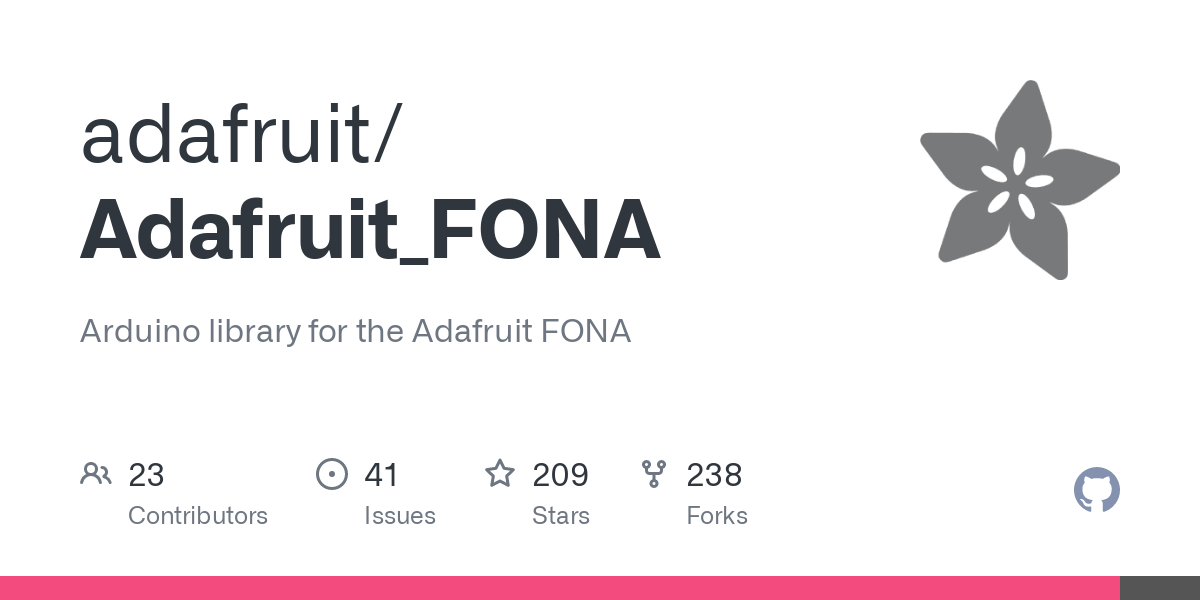Click the GitHub Octocat logo

(1096, 491)
